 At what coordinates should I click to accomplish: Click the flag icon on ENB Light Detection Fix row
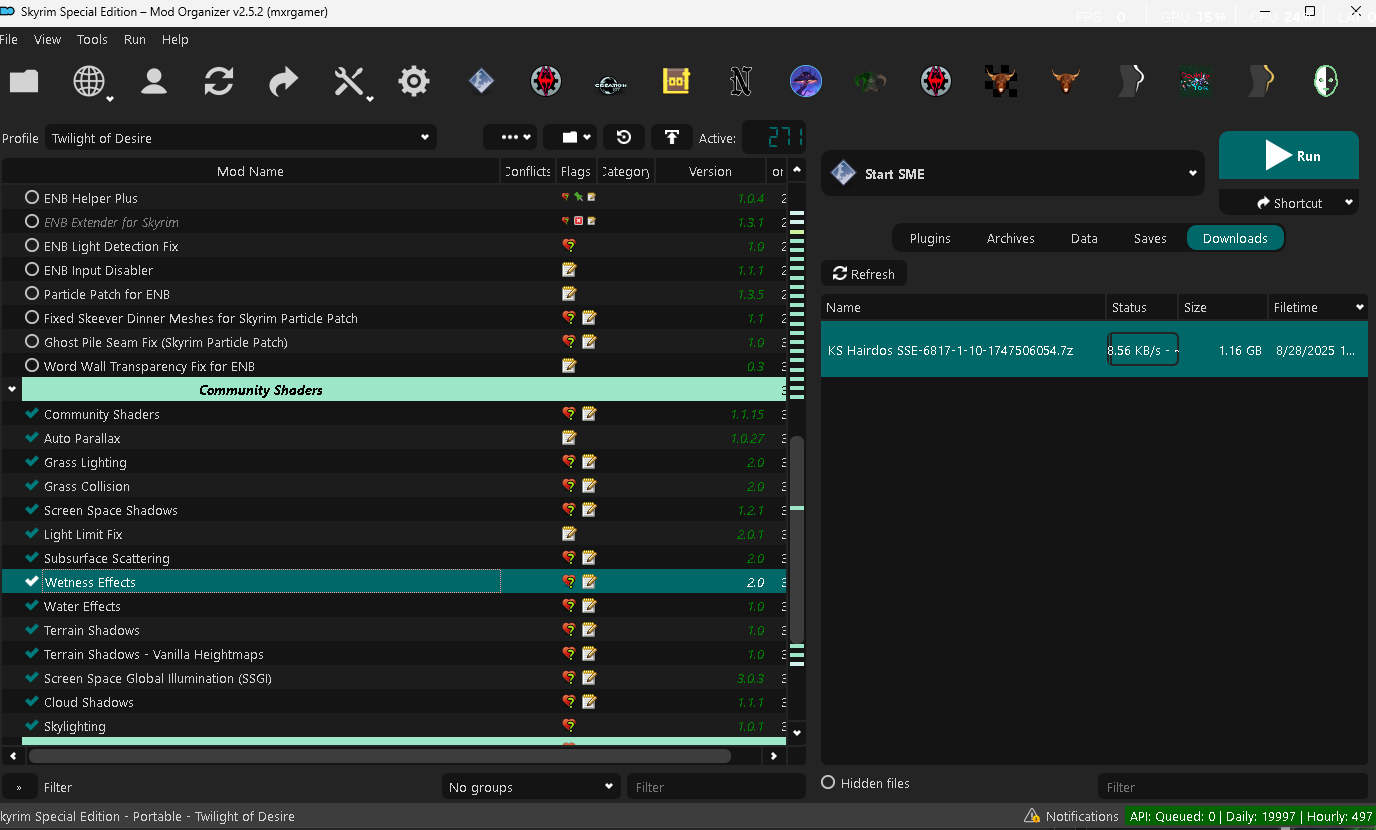click(x=569, y=246)
